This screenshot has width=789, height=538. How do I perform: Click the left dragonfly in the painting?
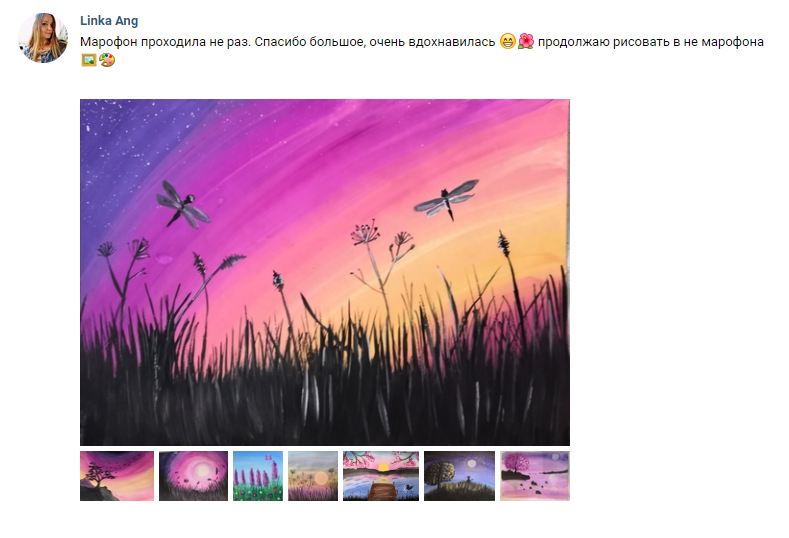tap(182, 205)
